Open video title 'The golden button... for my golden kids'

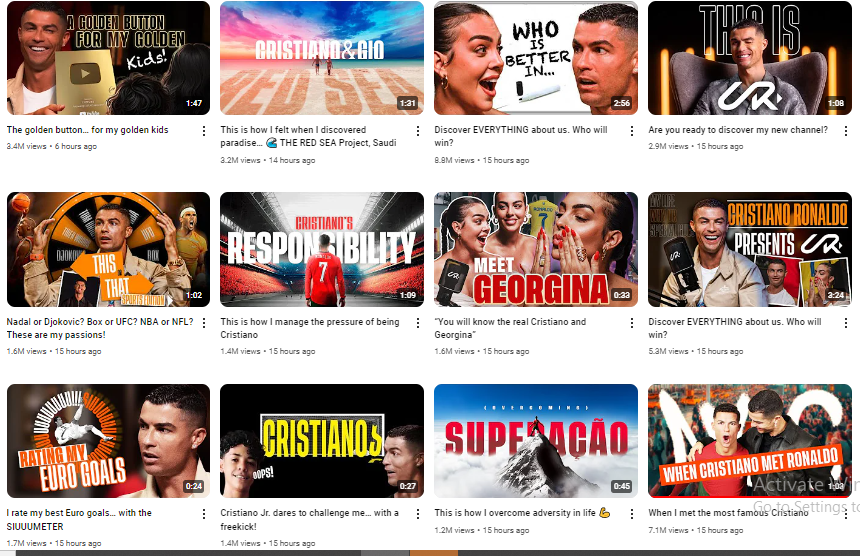tap(87, 130)
